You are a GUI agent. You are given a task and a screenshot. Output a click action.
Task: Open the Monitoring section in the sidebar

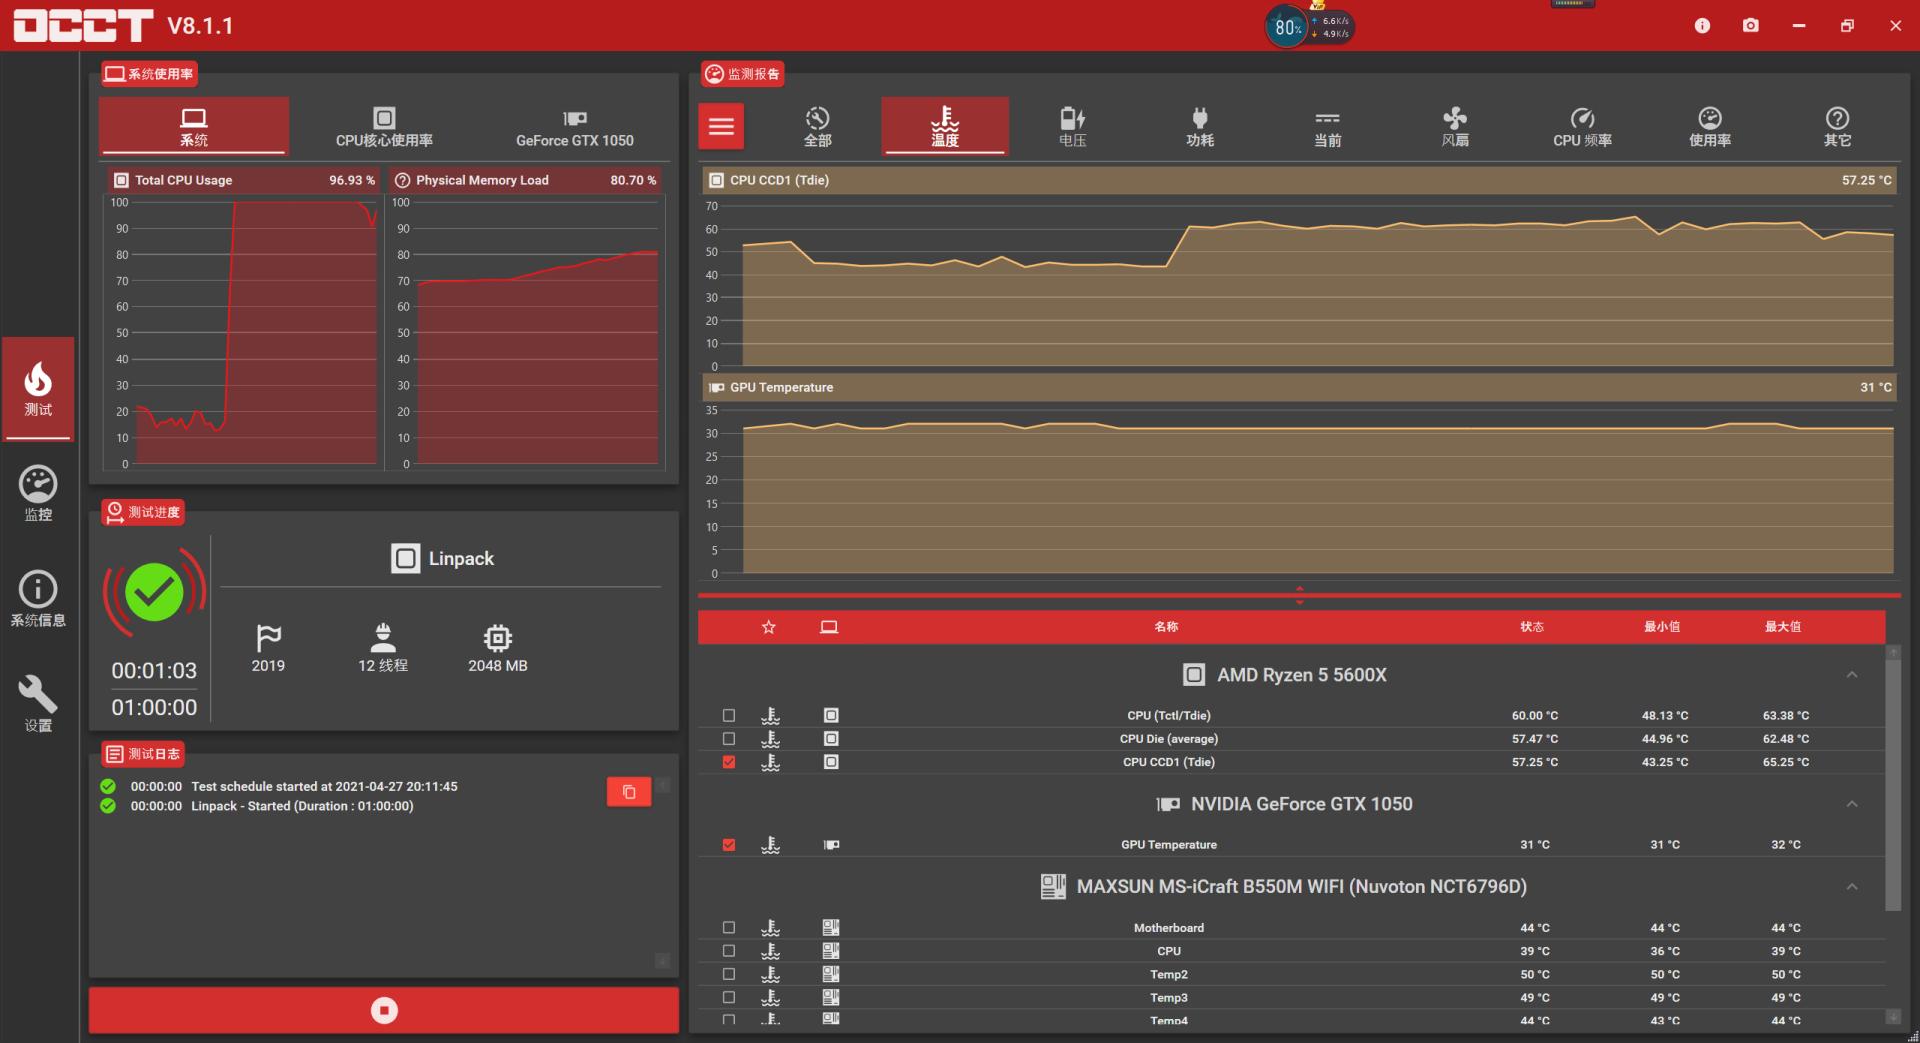38,494
